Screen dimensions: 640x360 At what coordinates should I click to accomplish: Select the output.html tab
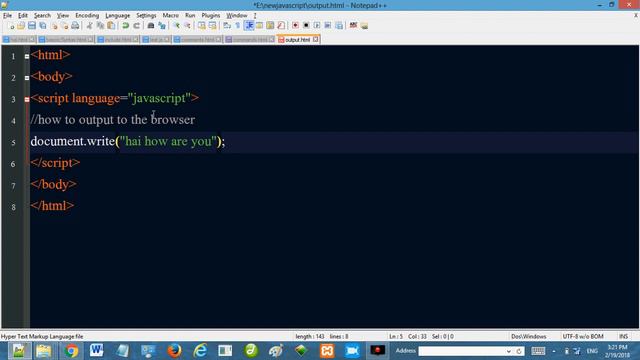pyautogui.click(x=298, y=40)
